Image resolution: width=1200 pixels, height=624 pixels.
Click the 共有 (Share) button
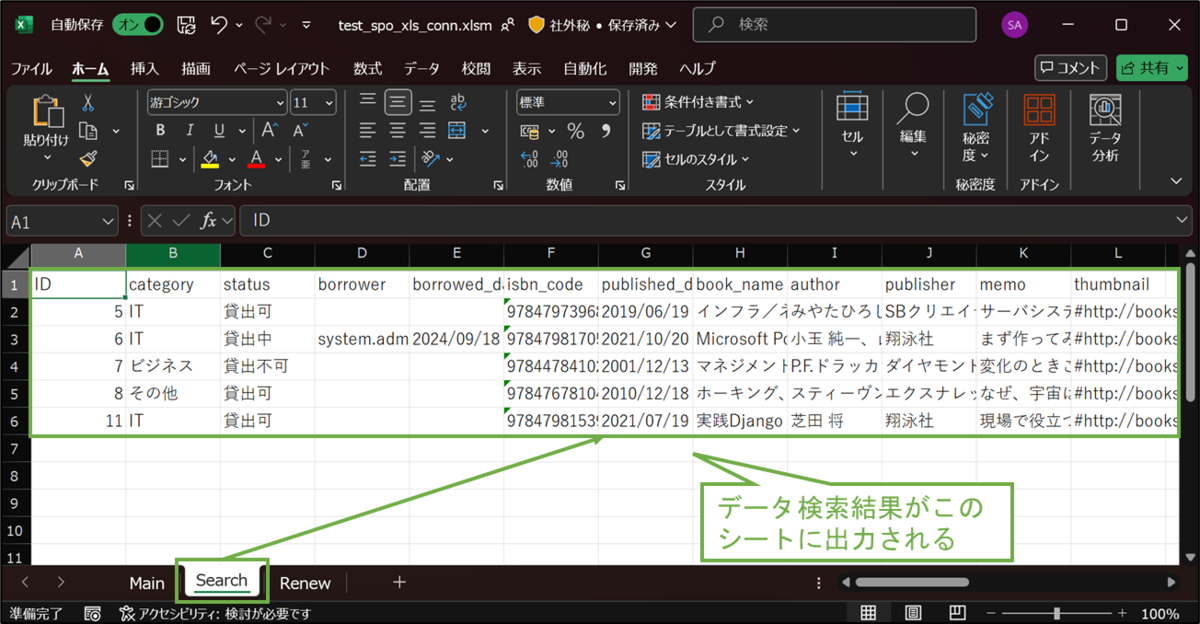pyautogui.click(x=1152, y=68)
